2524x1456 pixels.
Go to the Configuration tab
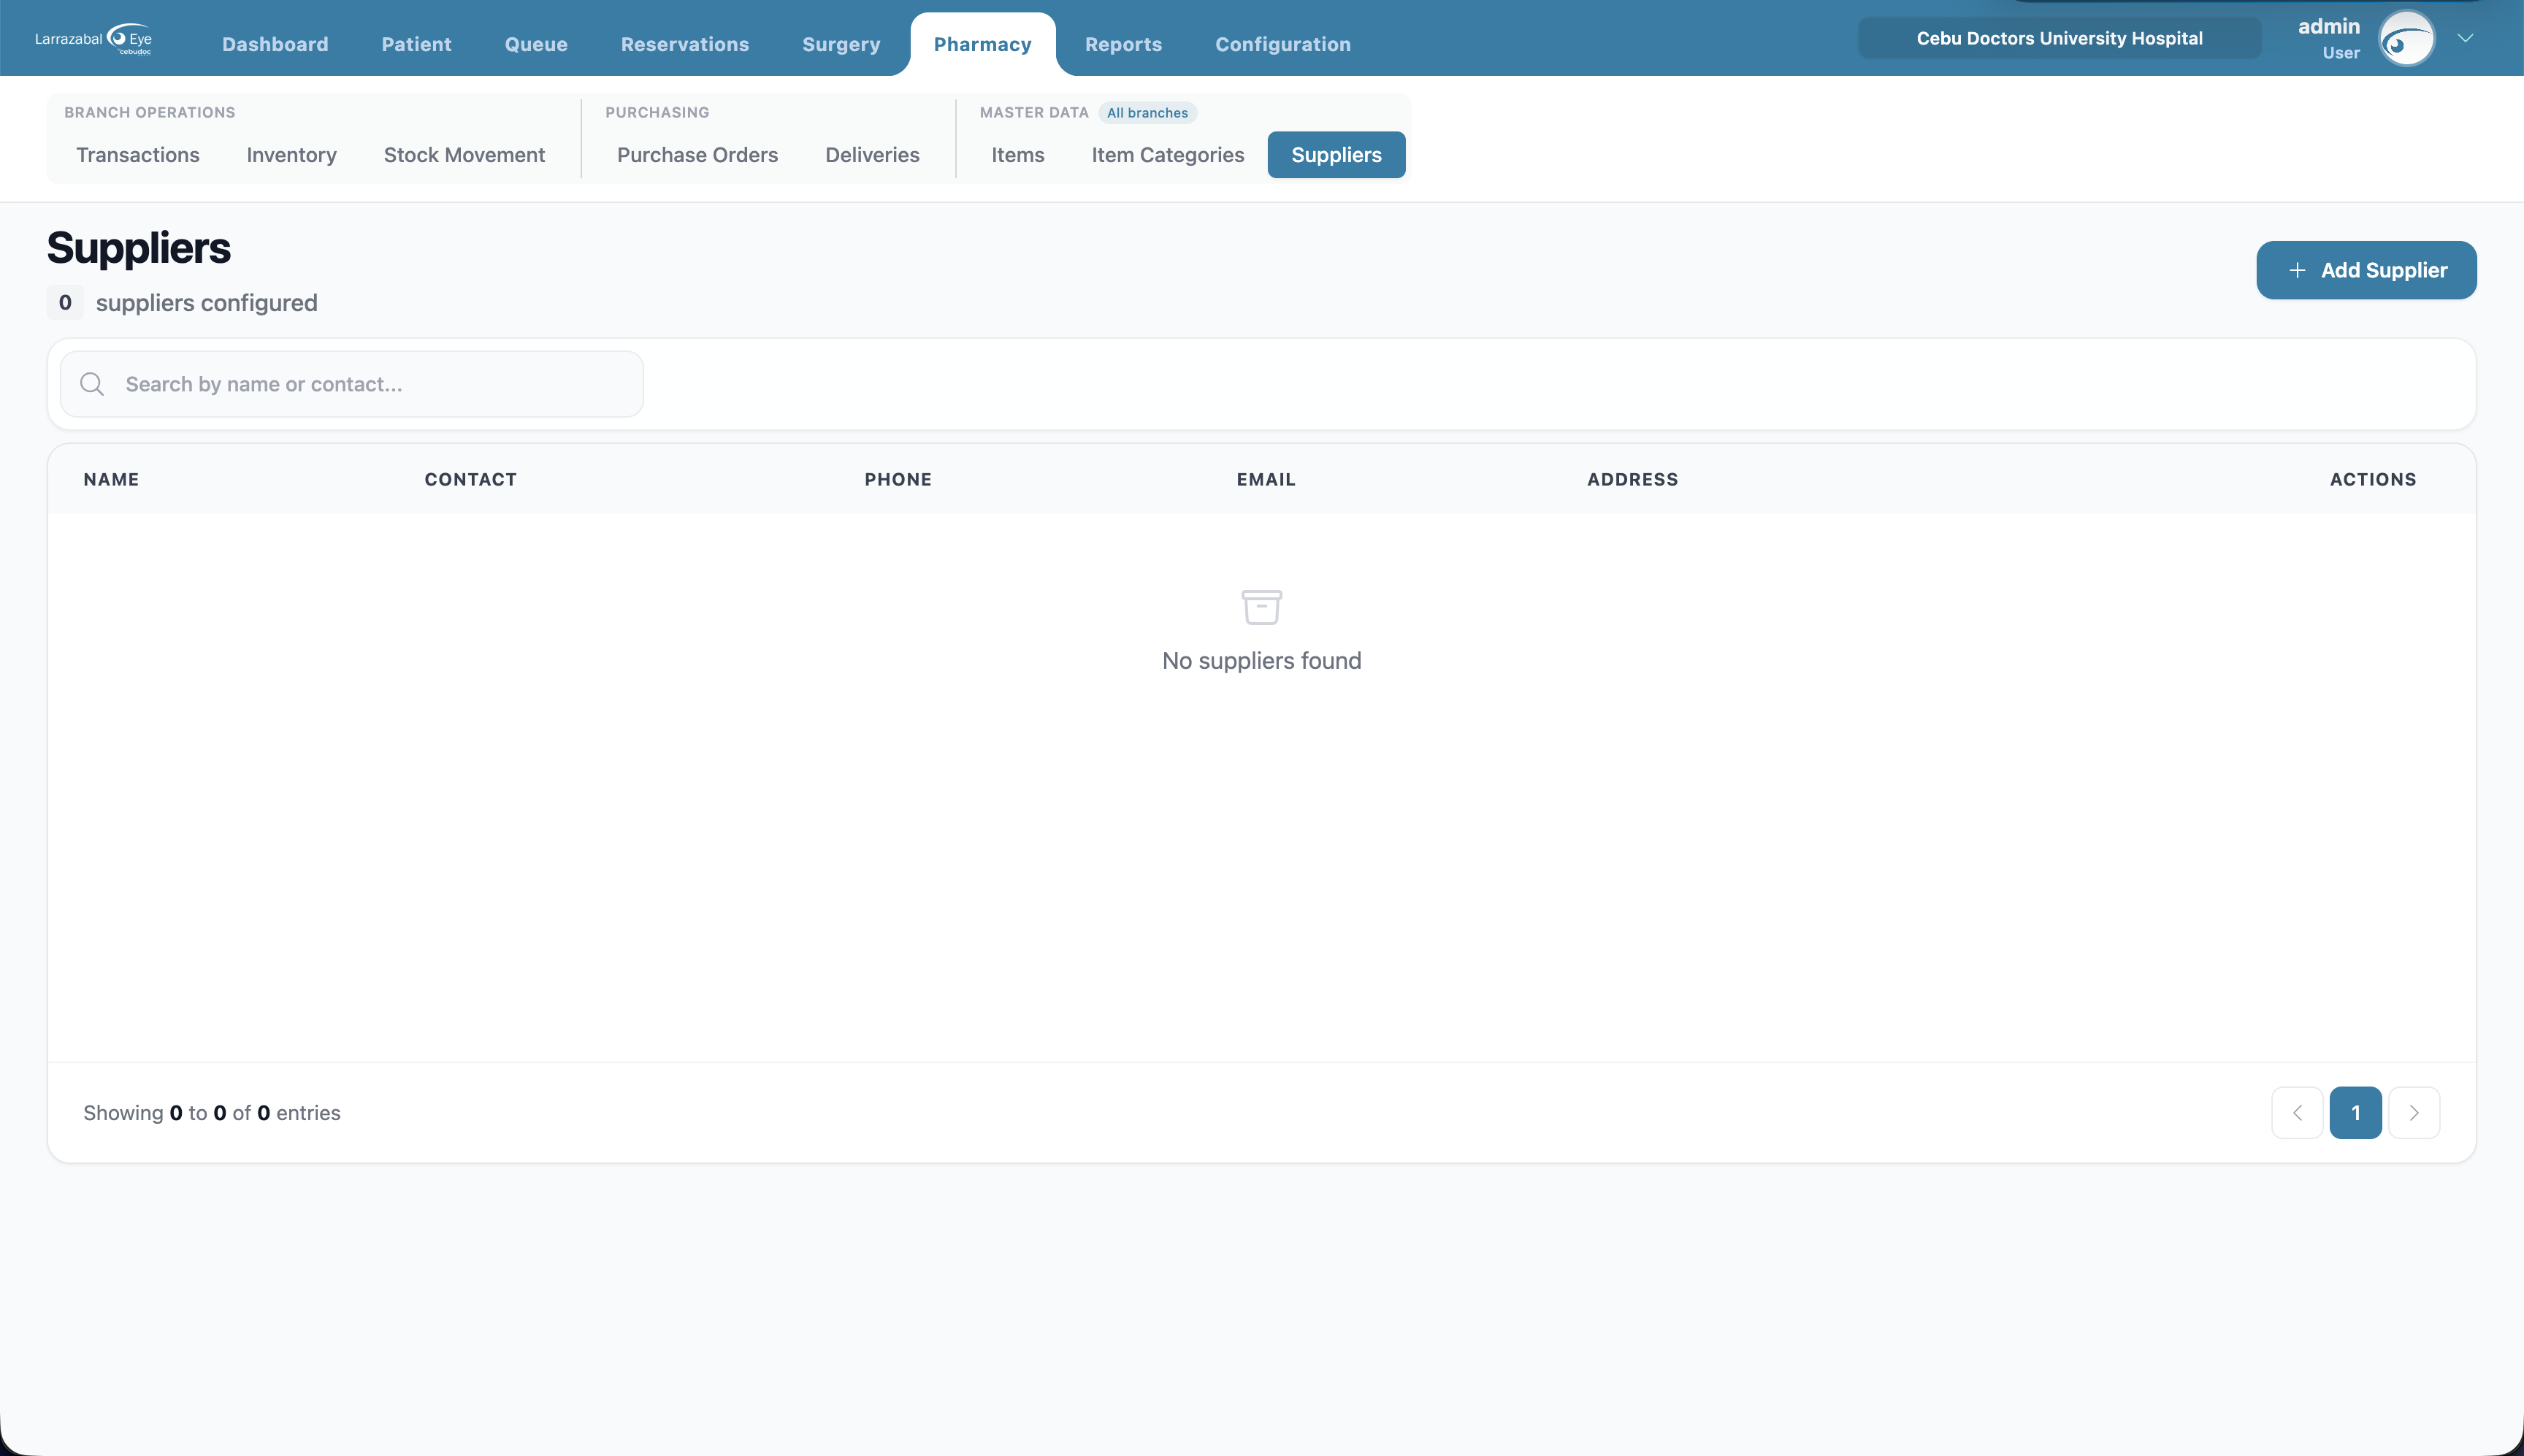tap(1283, 44)
